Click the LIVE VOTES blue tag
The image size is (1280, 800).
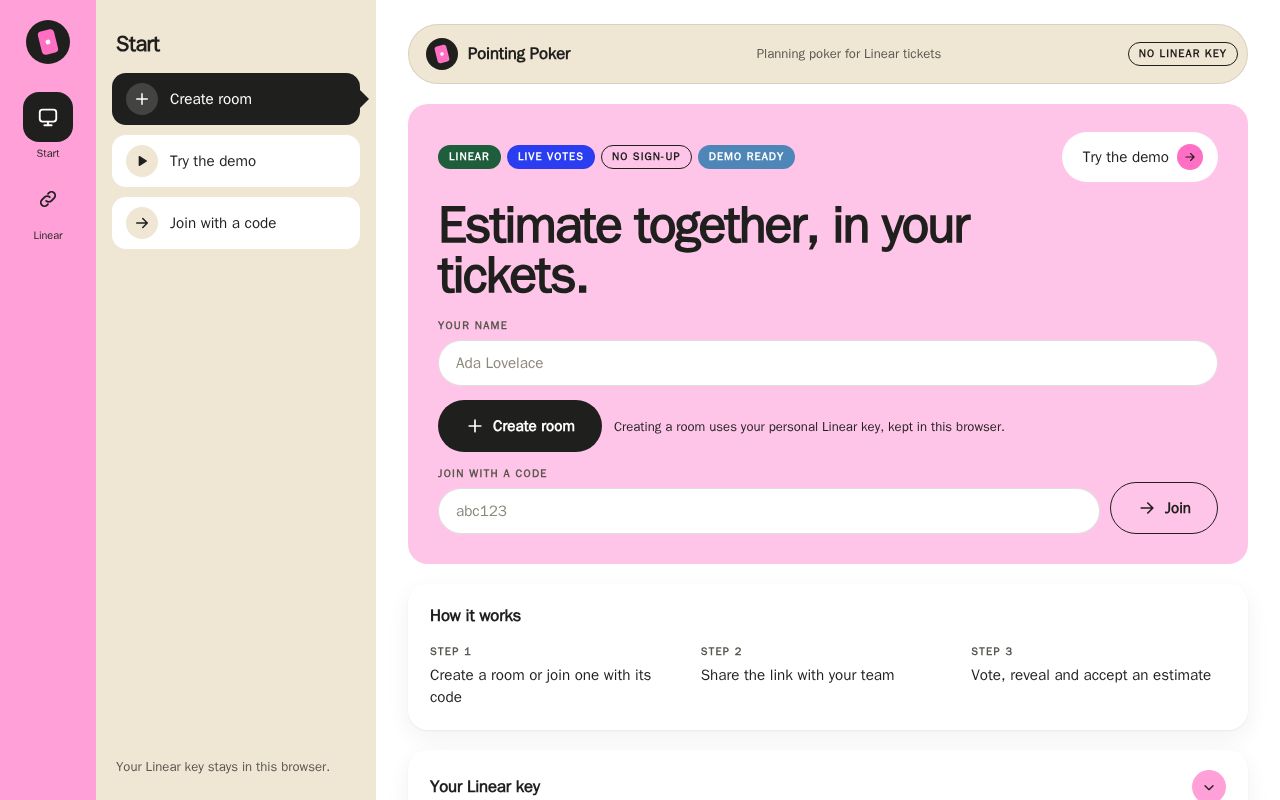[x=551, y=157]
